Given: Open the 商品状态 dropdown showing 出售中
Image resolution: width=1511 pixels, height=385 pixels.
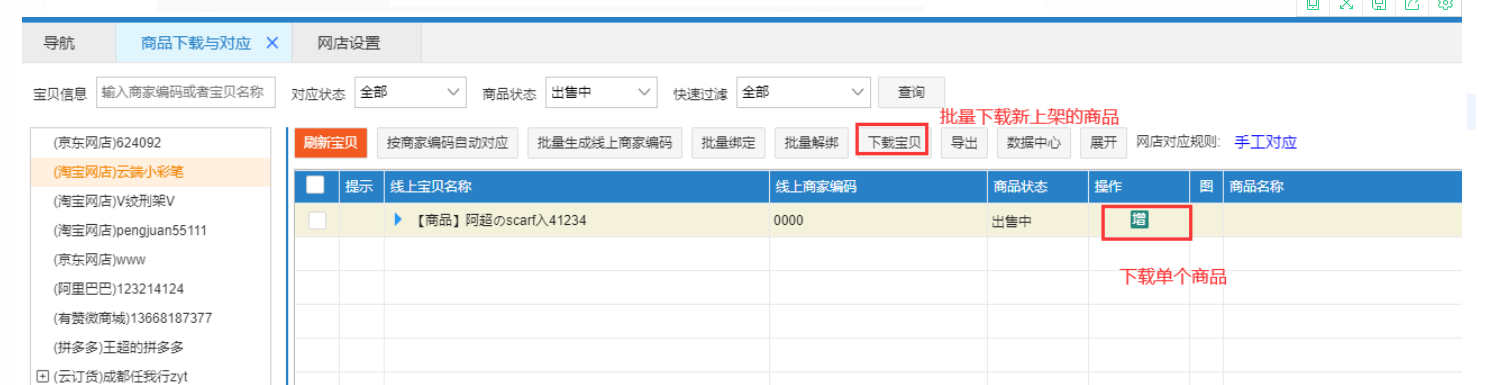Looking at the screenshot, I should point(601,92).
